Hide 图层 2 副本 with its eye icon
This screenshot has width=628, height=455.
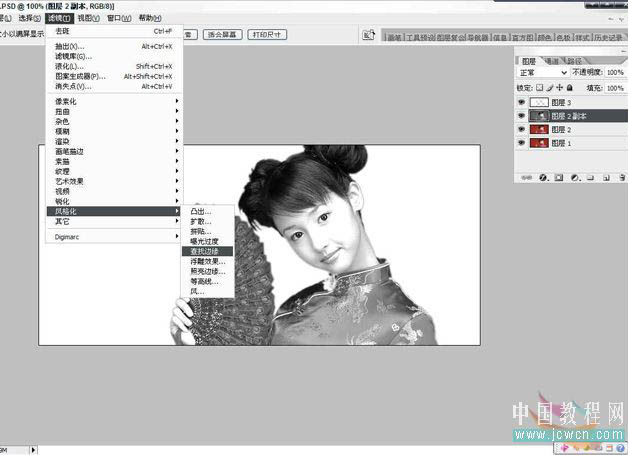521,116
